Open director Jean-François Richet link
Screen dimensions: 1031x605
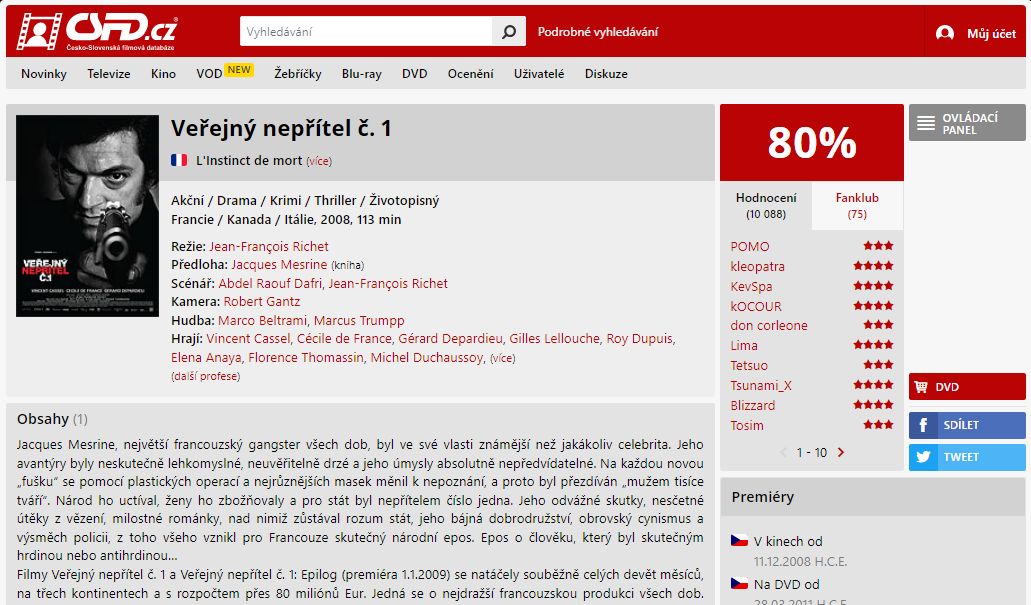(x=268, y=247)
